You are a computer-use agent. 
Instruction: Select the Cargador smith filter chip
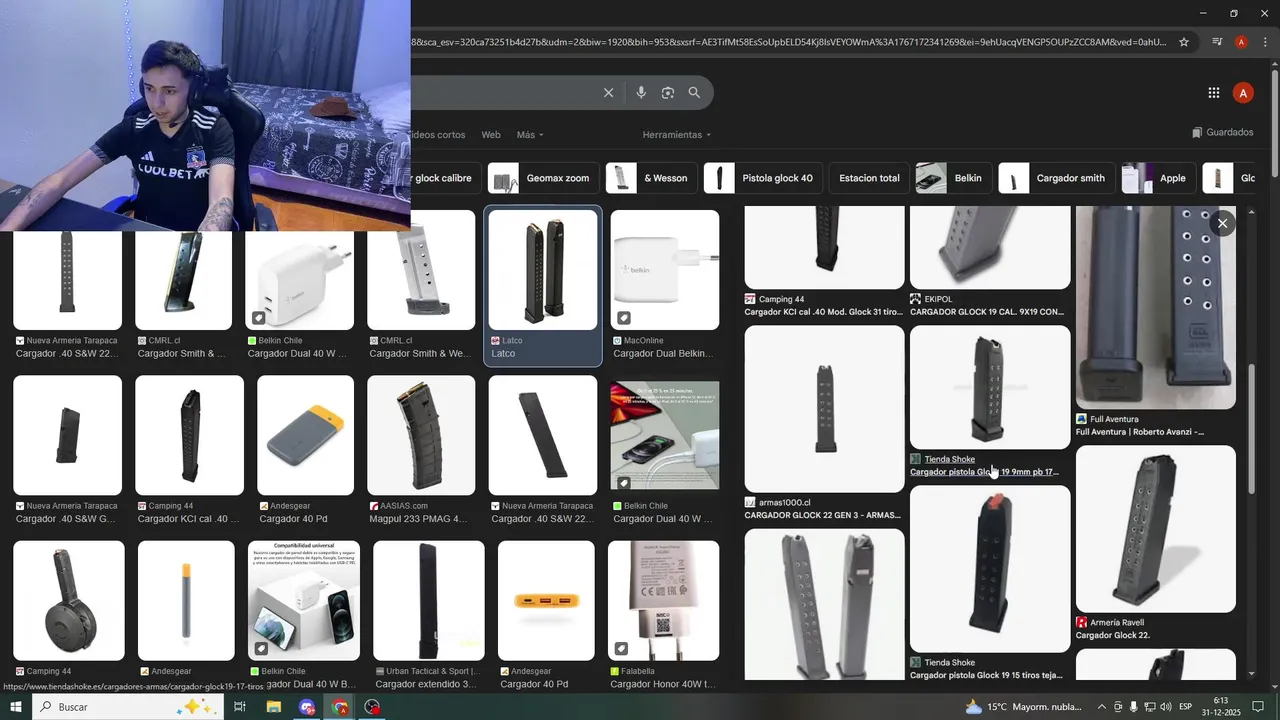tap(1056, 178)
